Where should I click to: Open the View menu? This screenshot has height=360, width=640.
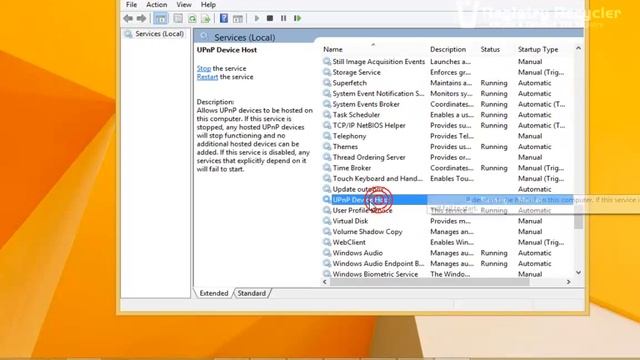click(x=184, y=5)
